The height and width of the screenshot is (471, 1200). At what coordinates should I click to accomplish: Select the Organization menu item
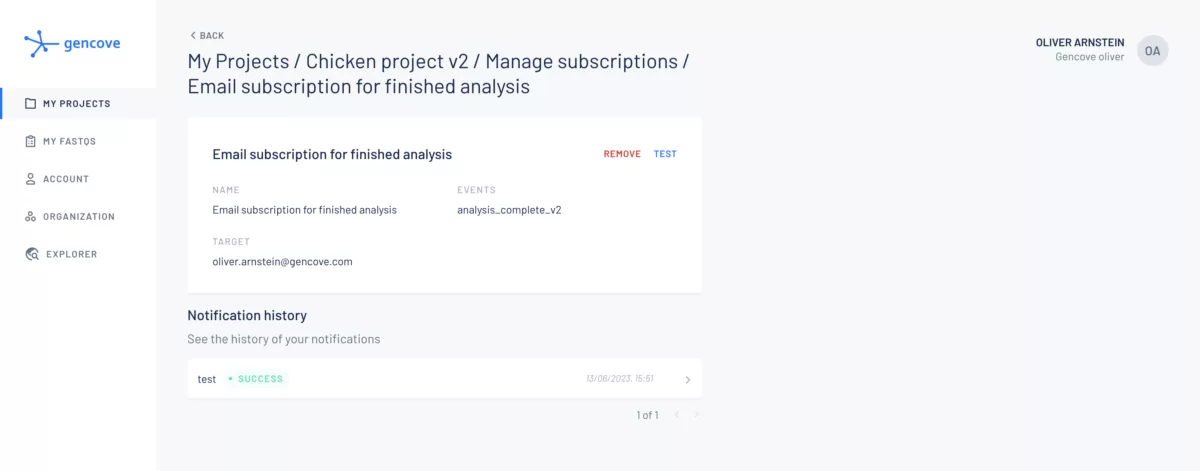[x=79, y=217]
